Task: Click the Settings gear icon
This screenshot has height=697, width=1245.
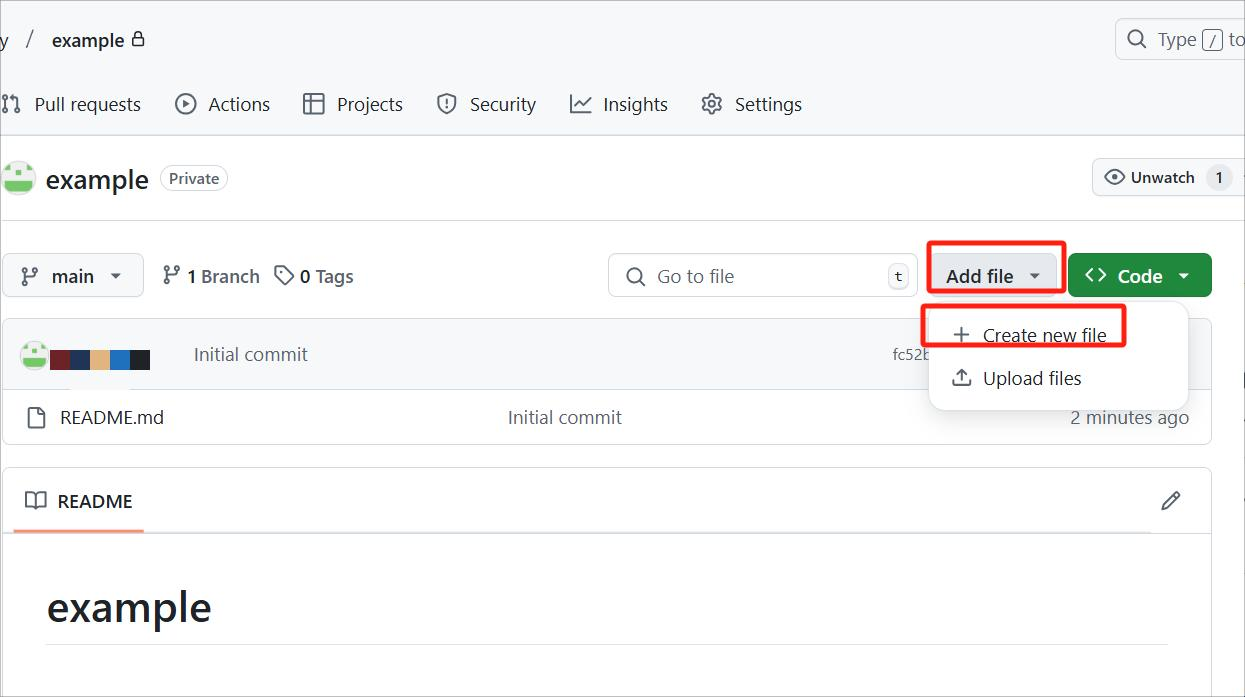Action: pyautogui.click(x=712, y=104)
